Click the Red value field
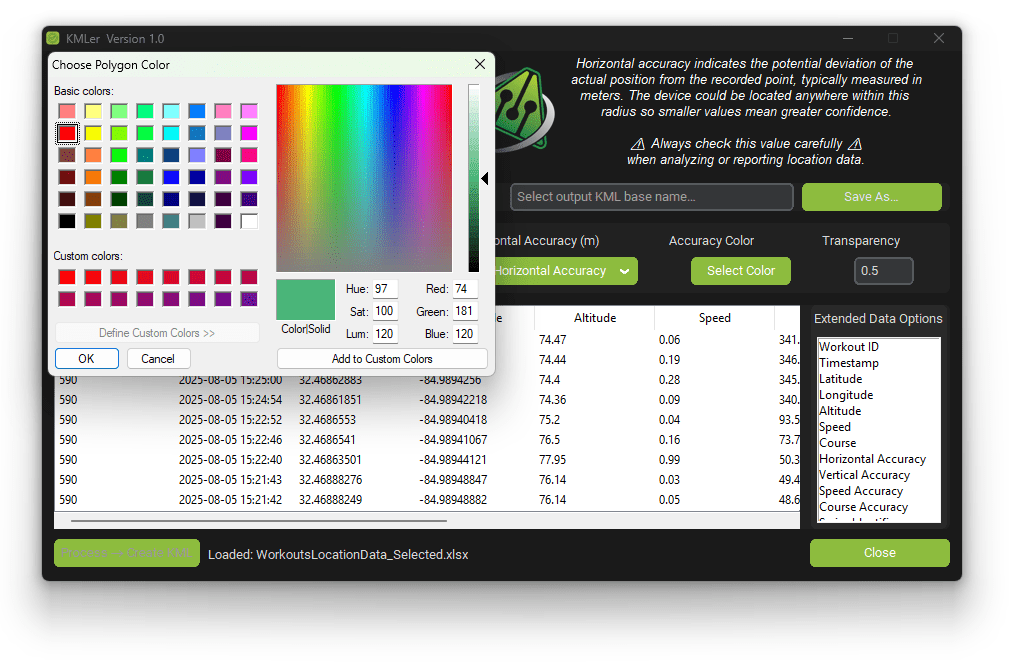Screen dimensions: 1017x670 464,289
